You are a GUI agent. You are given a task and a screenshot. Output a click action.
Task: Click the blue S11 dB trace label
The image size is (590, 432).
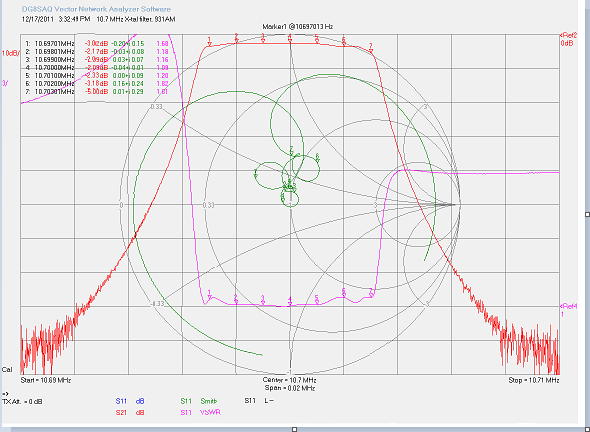pyautogui.click(x=130, y=401)
